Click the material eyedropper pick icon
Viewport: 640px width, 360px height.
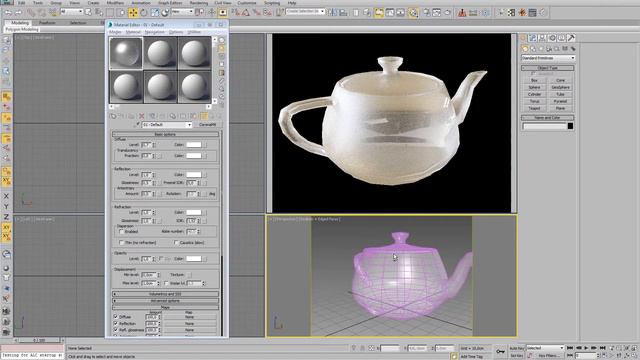pyautogui.click(x=138, y=124)
